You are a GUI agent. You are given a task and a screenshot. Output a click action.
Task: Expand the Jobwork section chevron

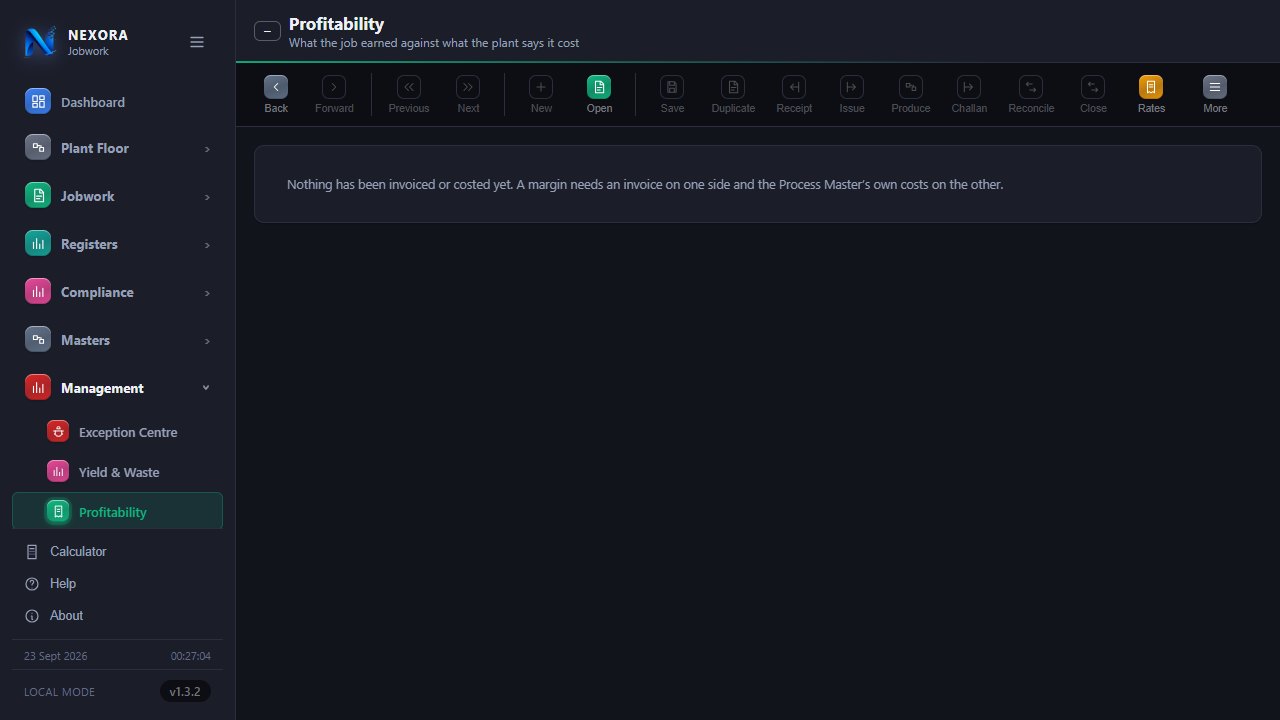click(x=207, y=197)
